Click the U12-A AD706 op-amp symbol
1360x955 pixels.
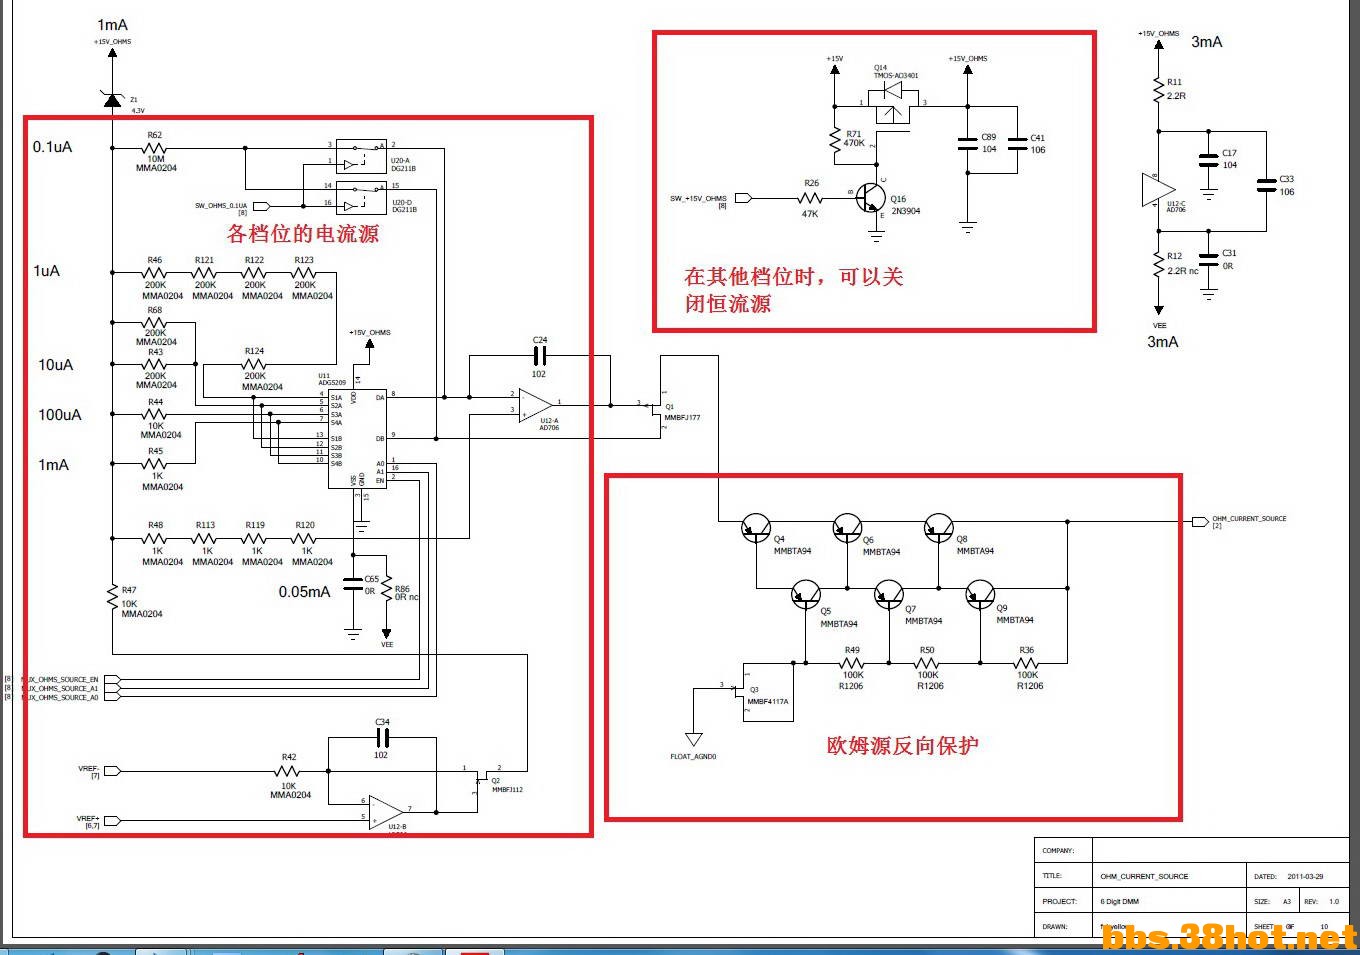pyautogui.click(x=536, y=405)
